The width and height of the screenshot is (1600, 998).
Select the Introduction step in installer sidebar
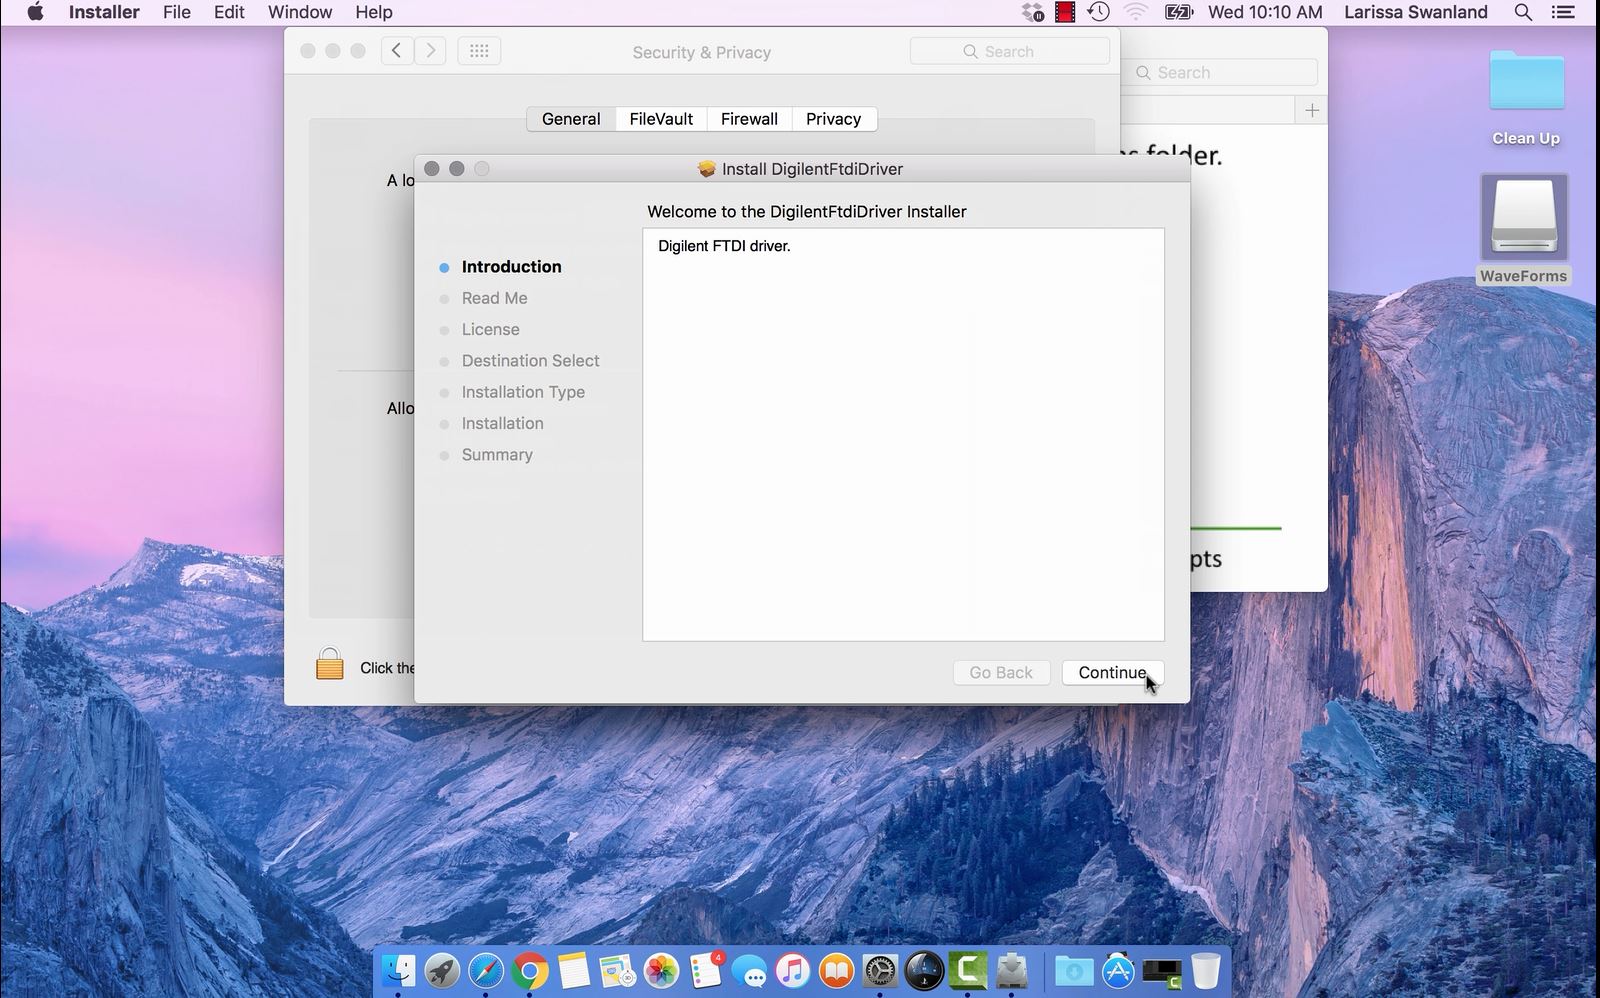(x=511, y=267)
